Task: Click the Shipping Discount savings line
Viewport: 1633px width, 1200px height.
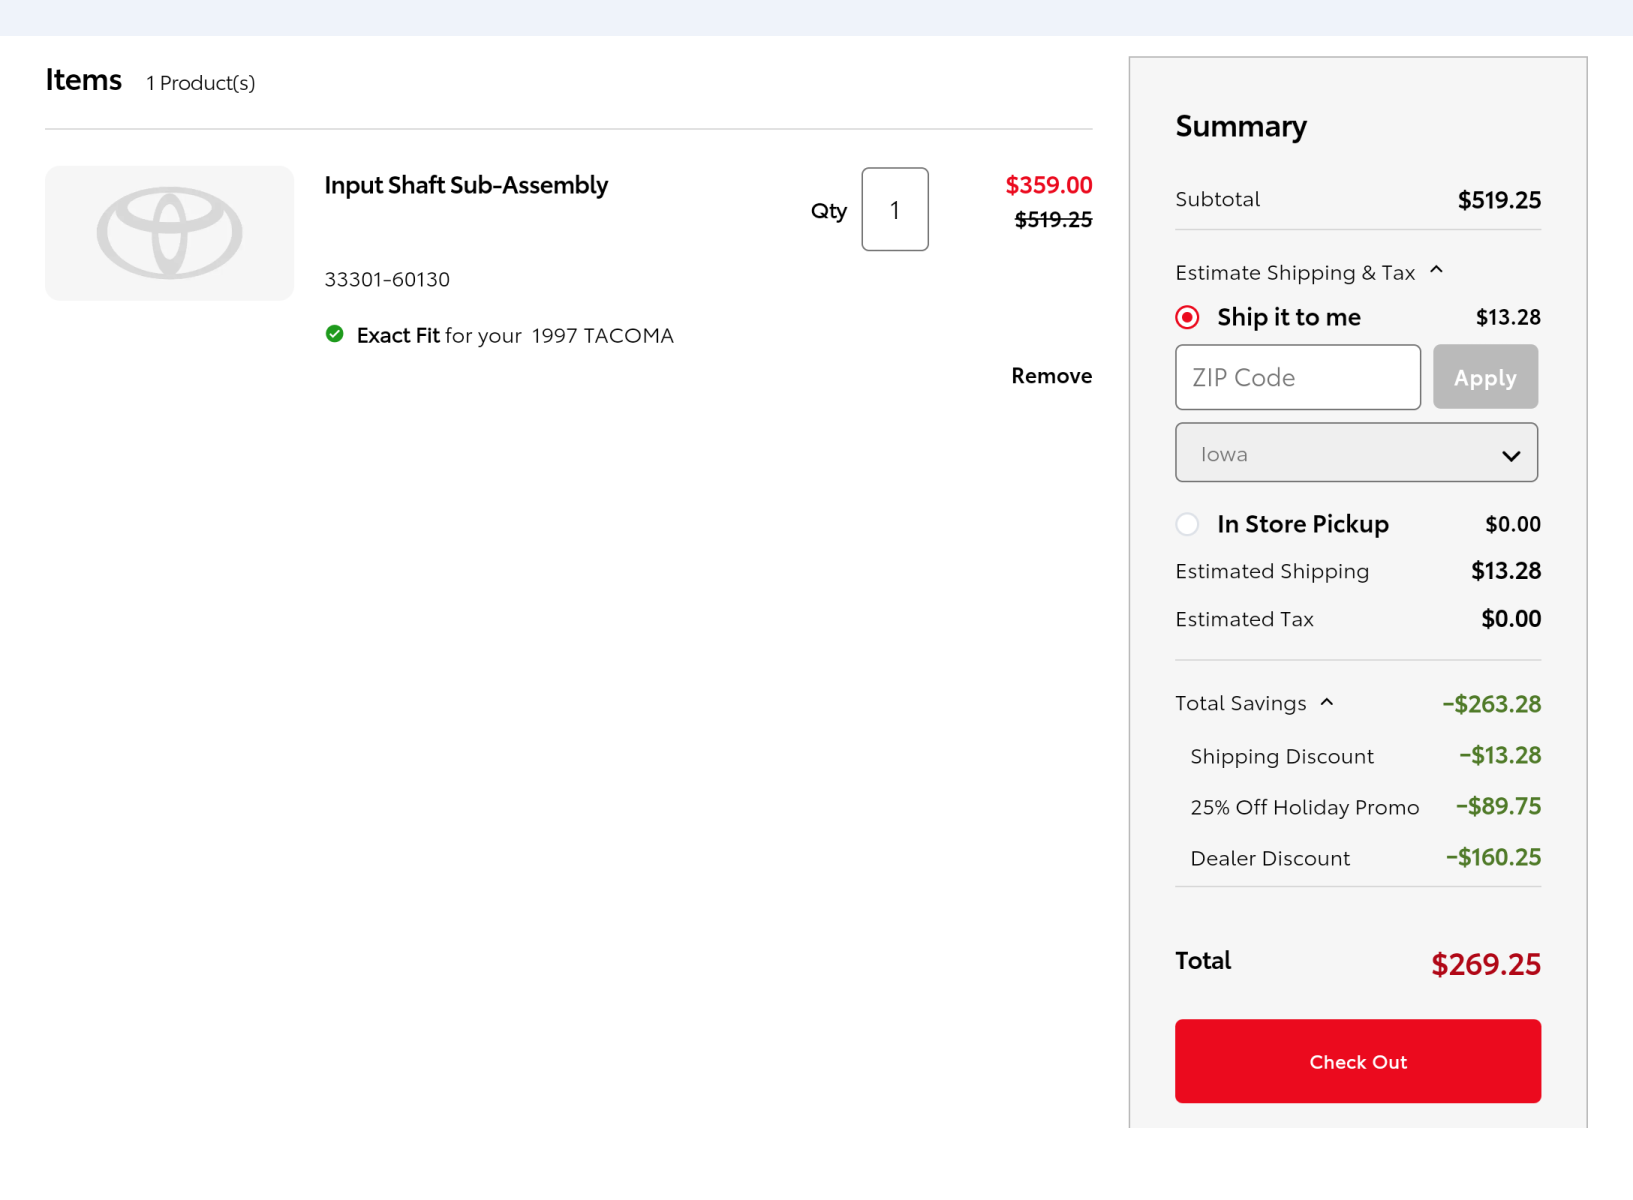Action: click(1282, 756)
